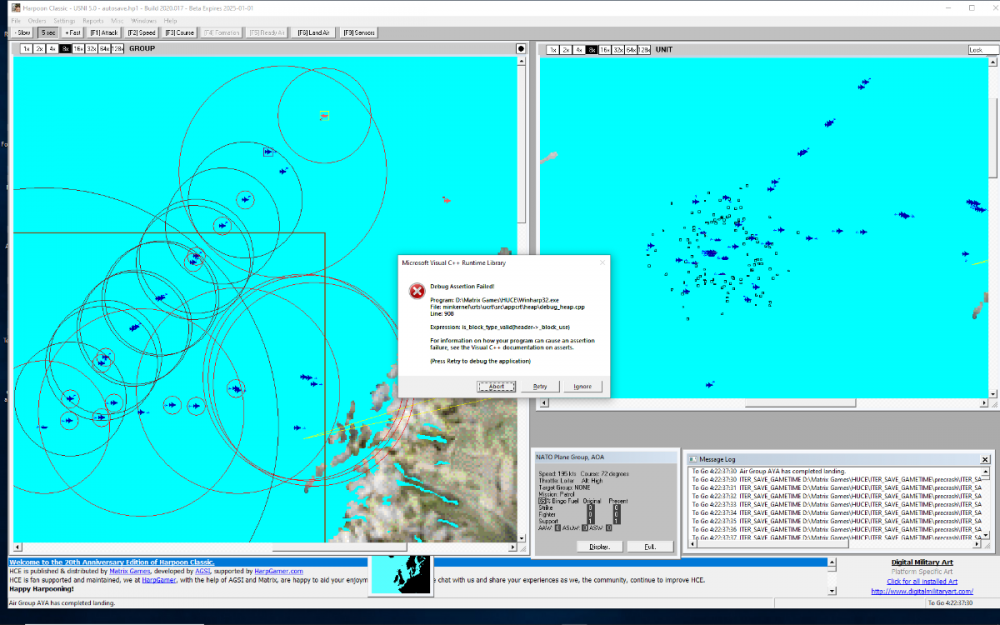Open the Orders menu
The width and height of the screenshot is (1000, 625).
(x=37, y=20)
